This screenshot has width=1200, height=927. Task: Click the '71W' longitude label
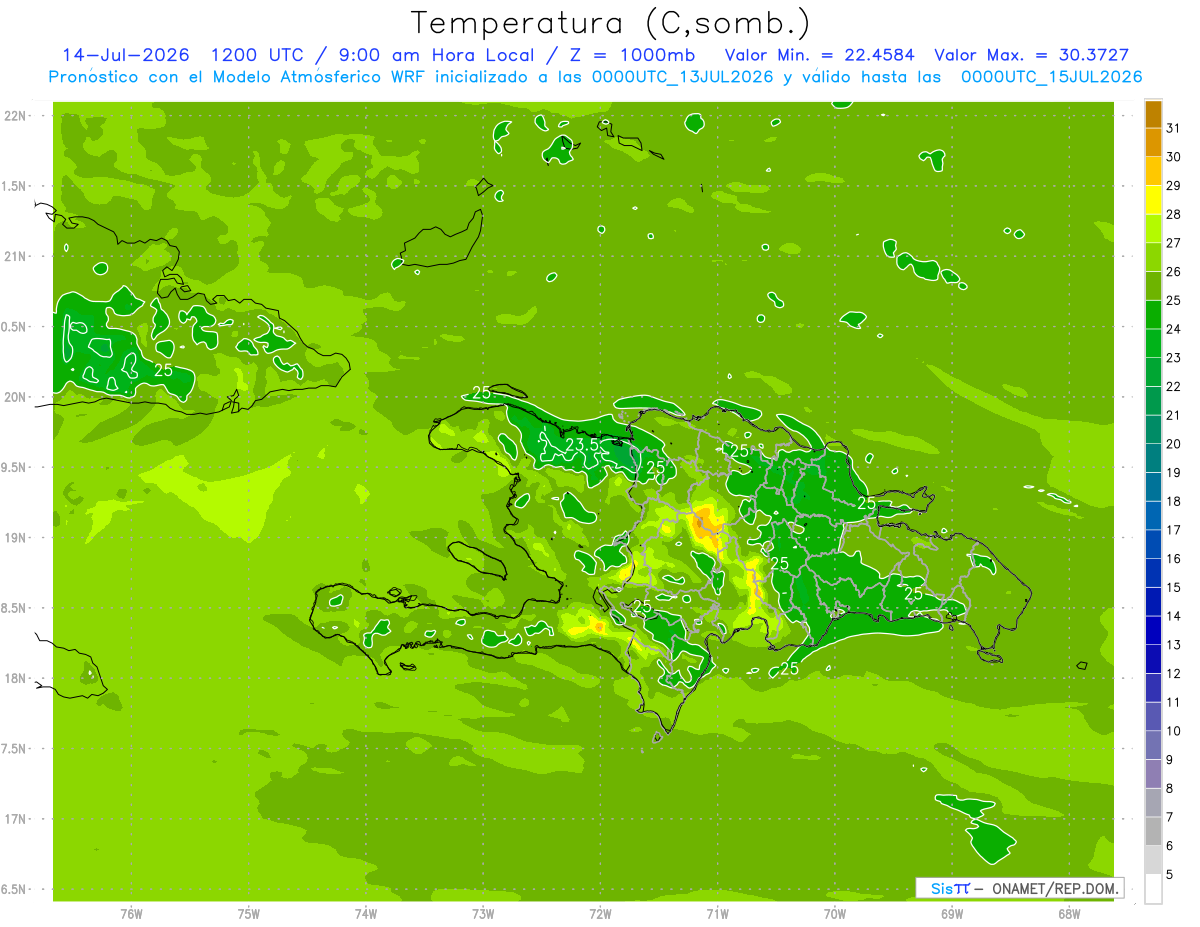pos(717,913)
